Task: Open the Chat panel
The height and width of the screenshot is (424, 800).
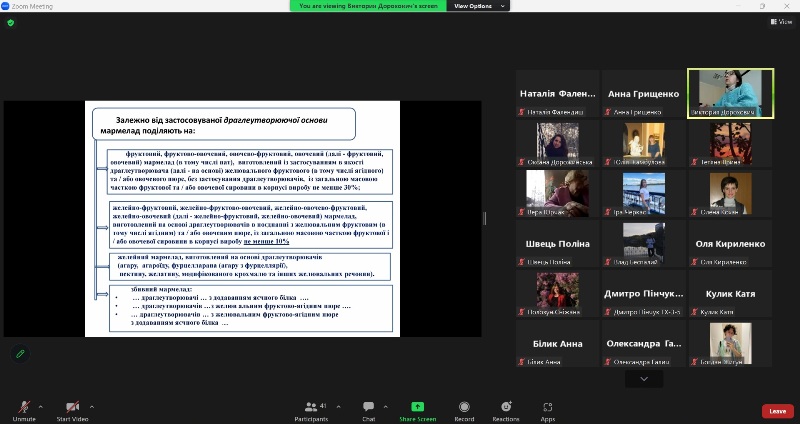Action: click(x=368, y=408)
